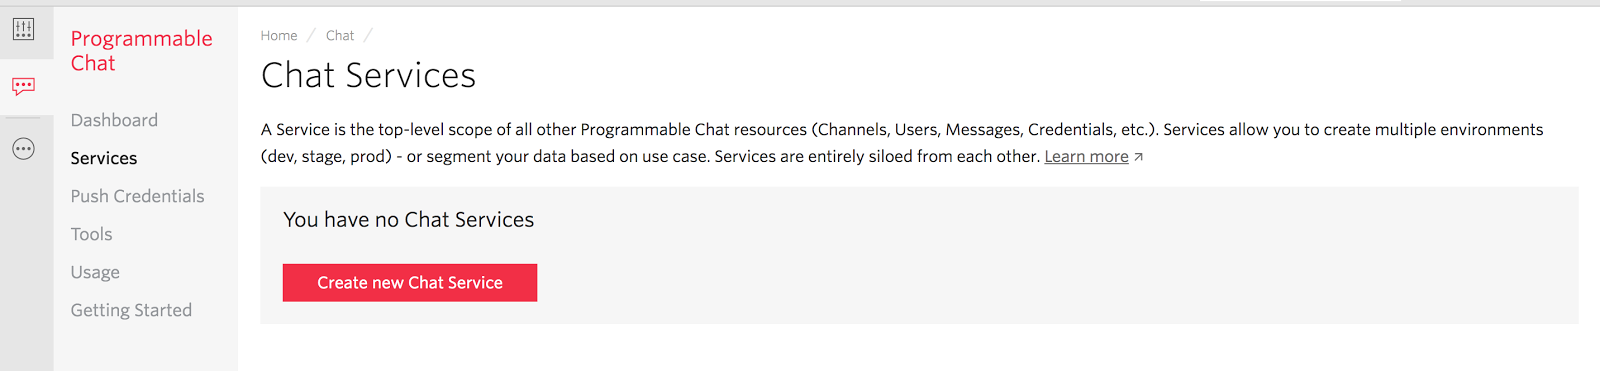Select the red Programmable Chat bubble icon
1600x371 pixels.
click(23, 86)
